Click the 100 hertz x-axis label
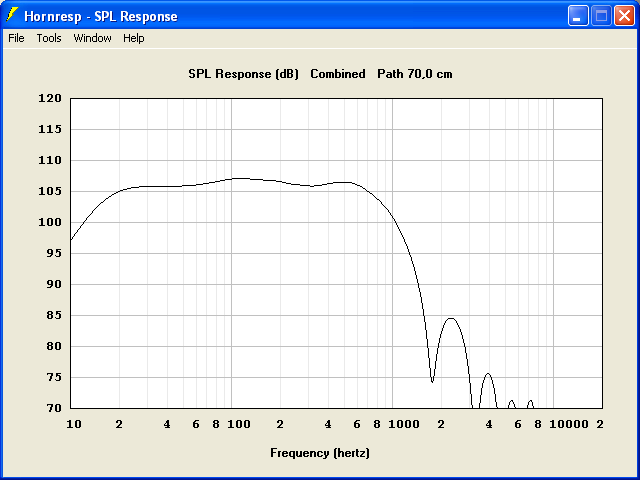This screenshot has width=641, height=480. click(x=239, y=424)
